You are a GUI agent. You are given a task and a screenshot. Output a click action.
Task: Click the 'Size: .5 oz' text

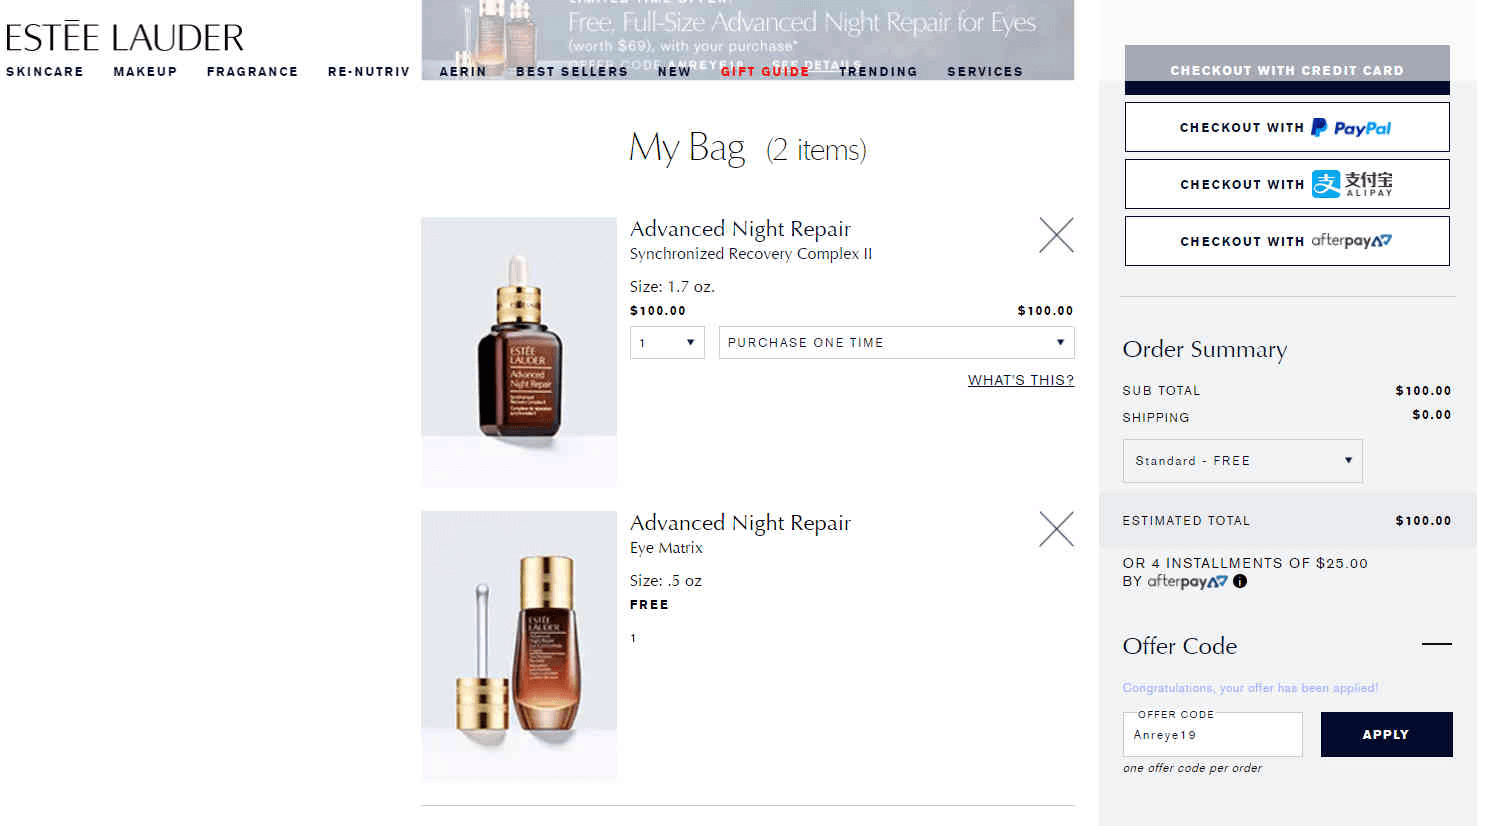point(666,581)
